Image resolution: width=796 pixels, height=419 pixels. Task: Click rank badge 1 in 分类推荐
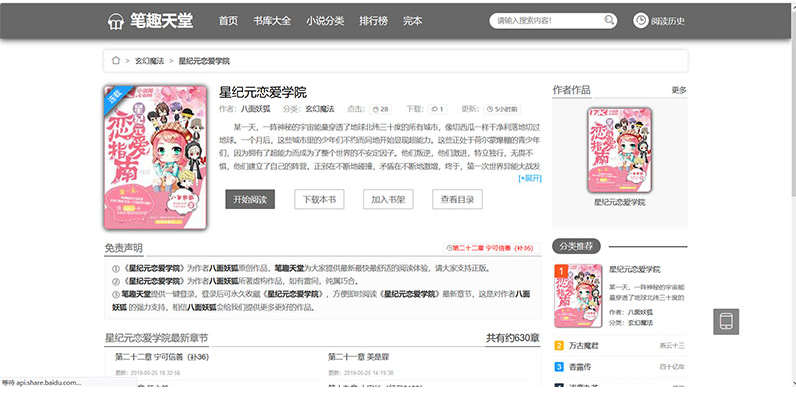(x=560, y=271)
